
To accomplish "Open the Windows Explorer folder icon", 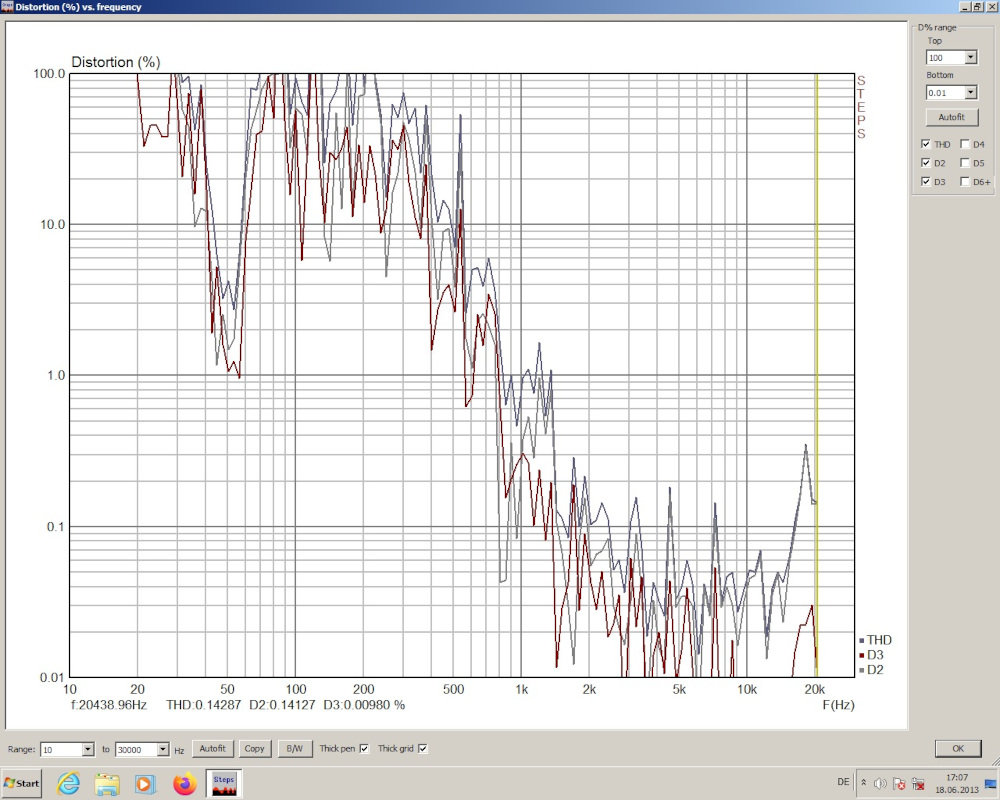I will pyautogui.click(x=107, y=783).
